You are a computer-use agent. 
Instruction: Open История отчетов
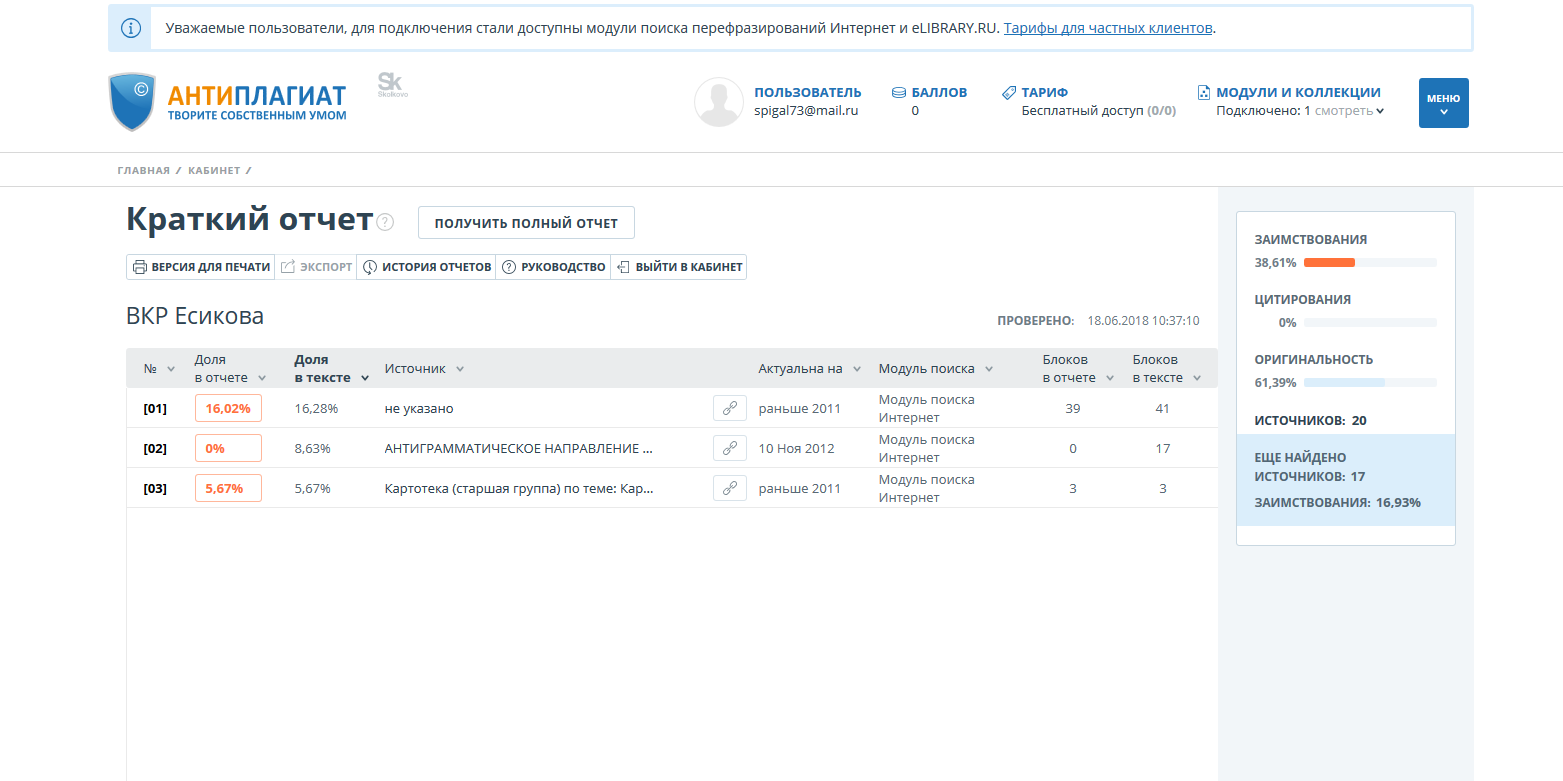[426, 267]
